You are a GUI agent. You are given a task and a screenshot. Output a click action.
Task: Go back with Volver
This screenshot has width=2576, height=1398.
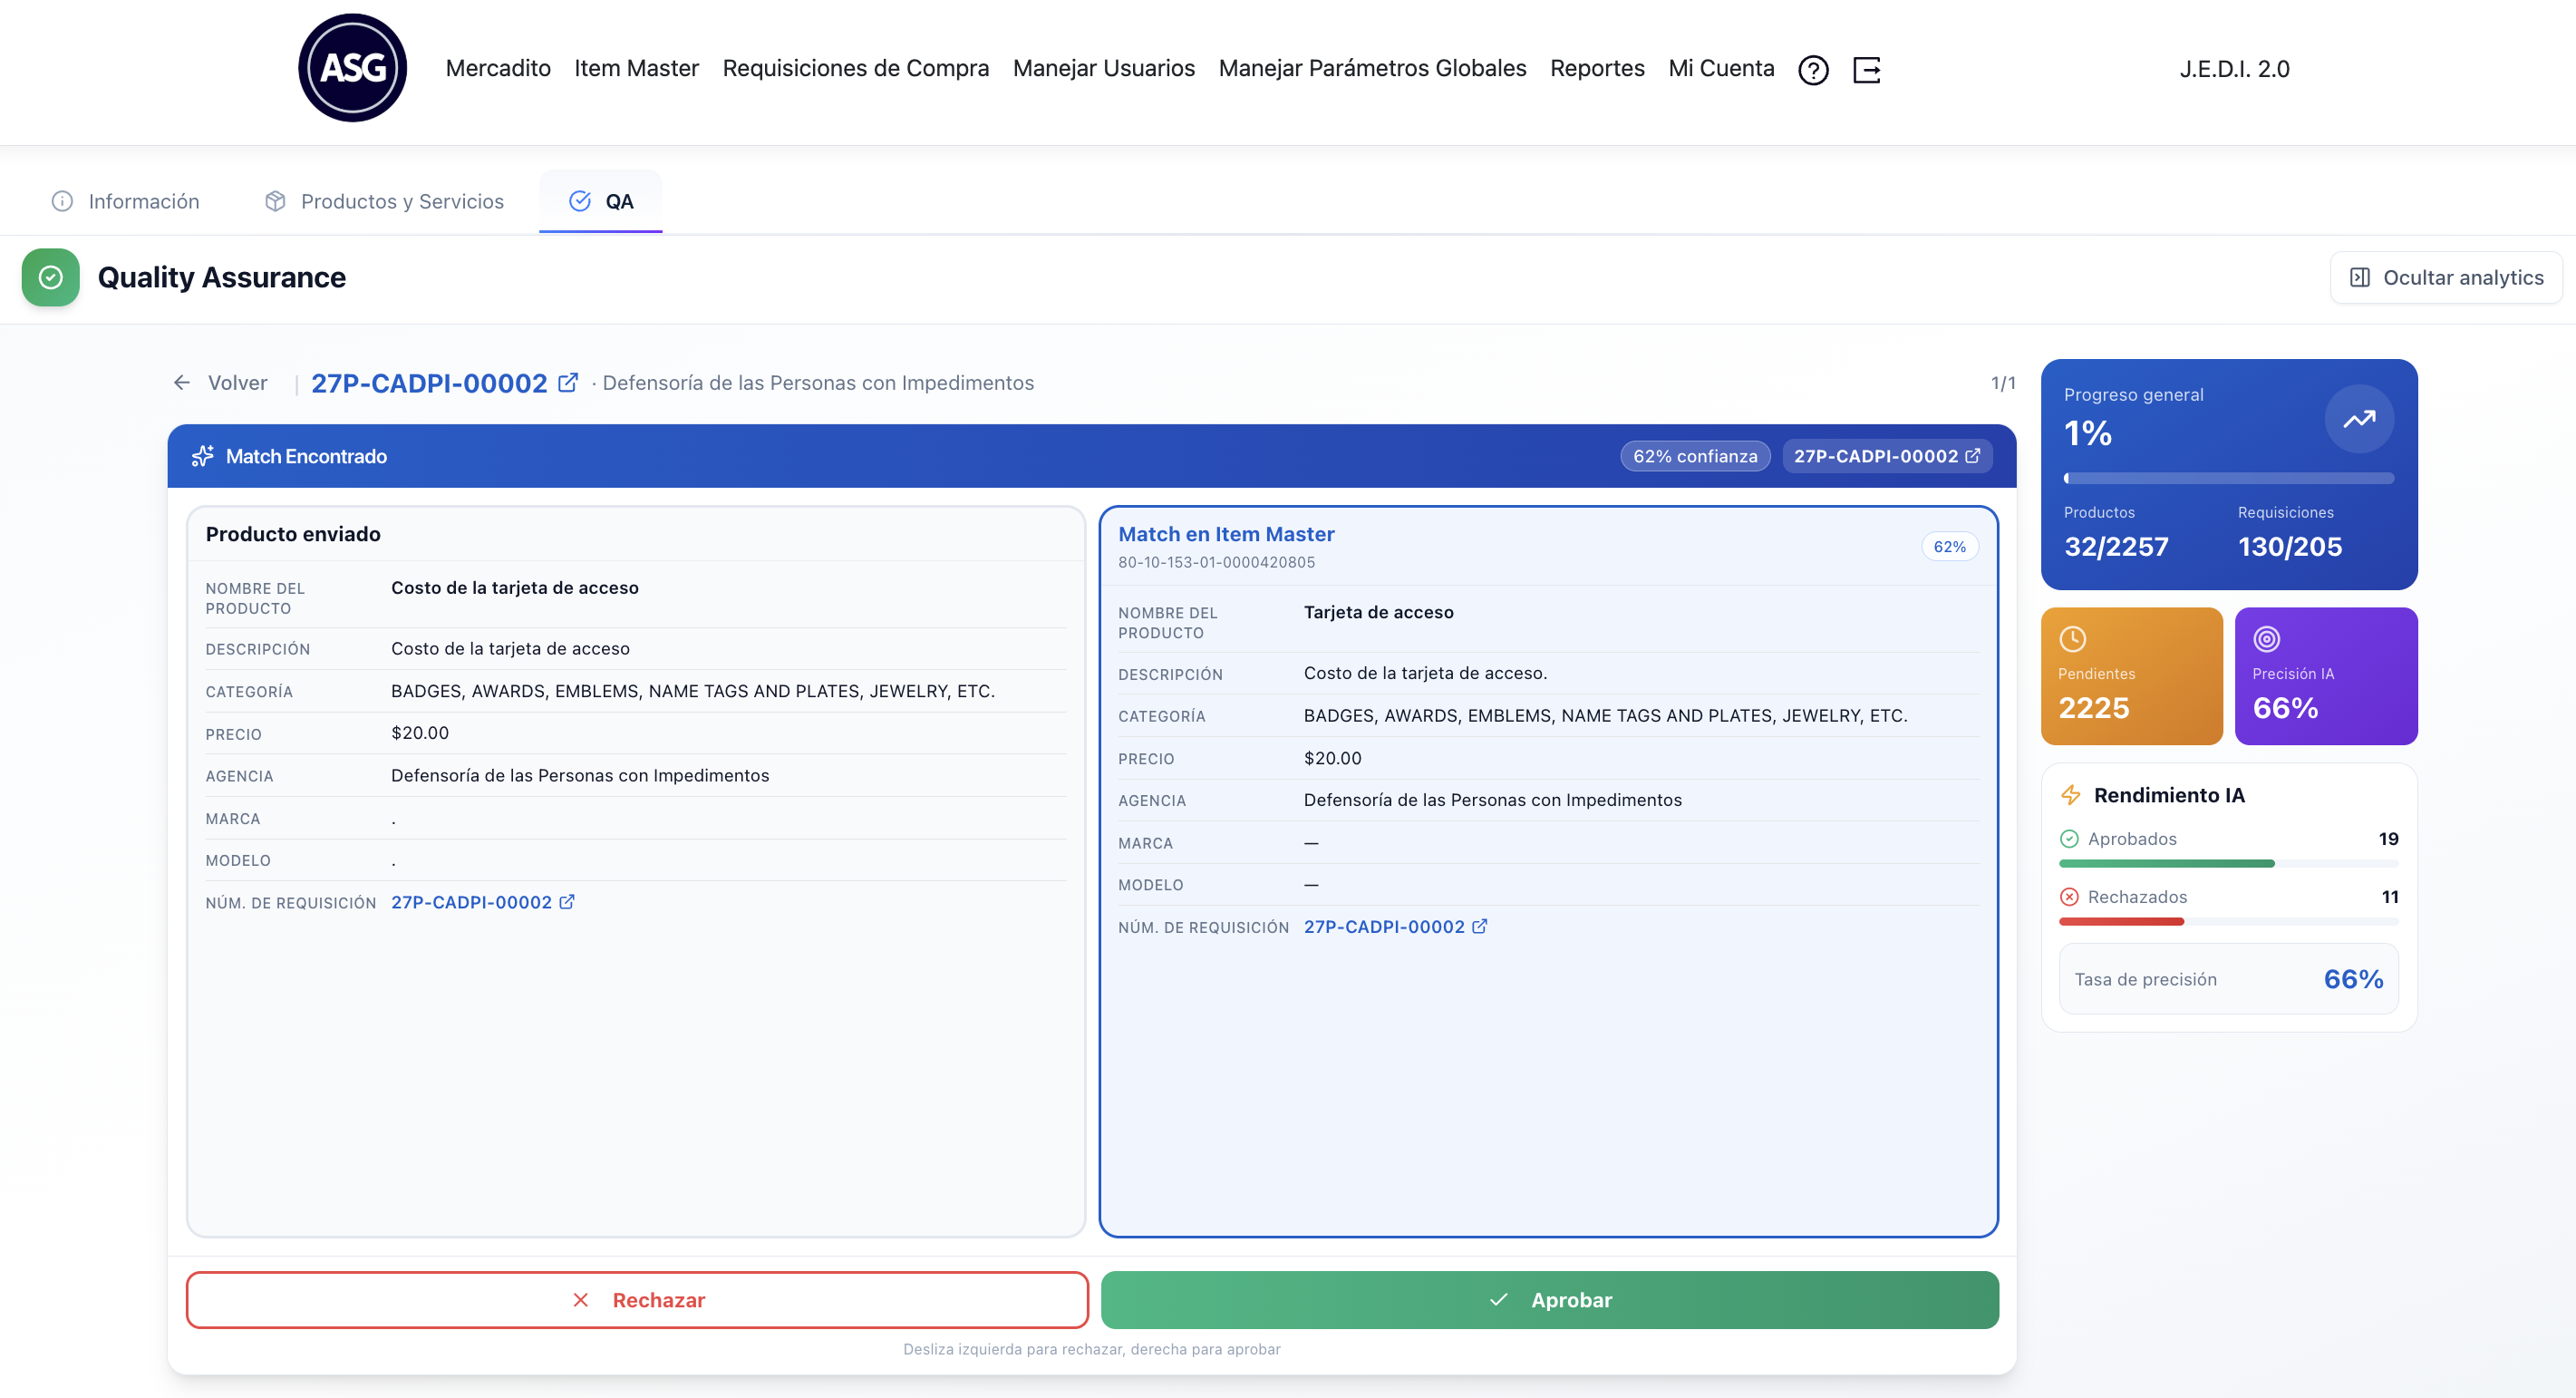click(x=220, y=382)
